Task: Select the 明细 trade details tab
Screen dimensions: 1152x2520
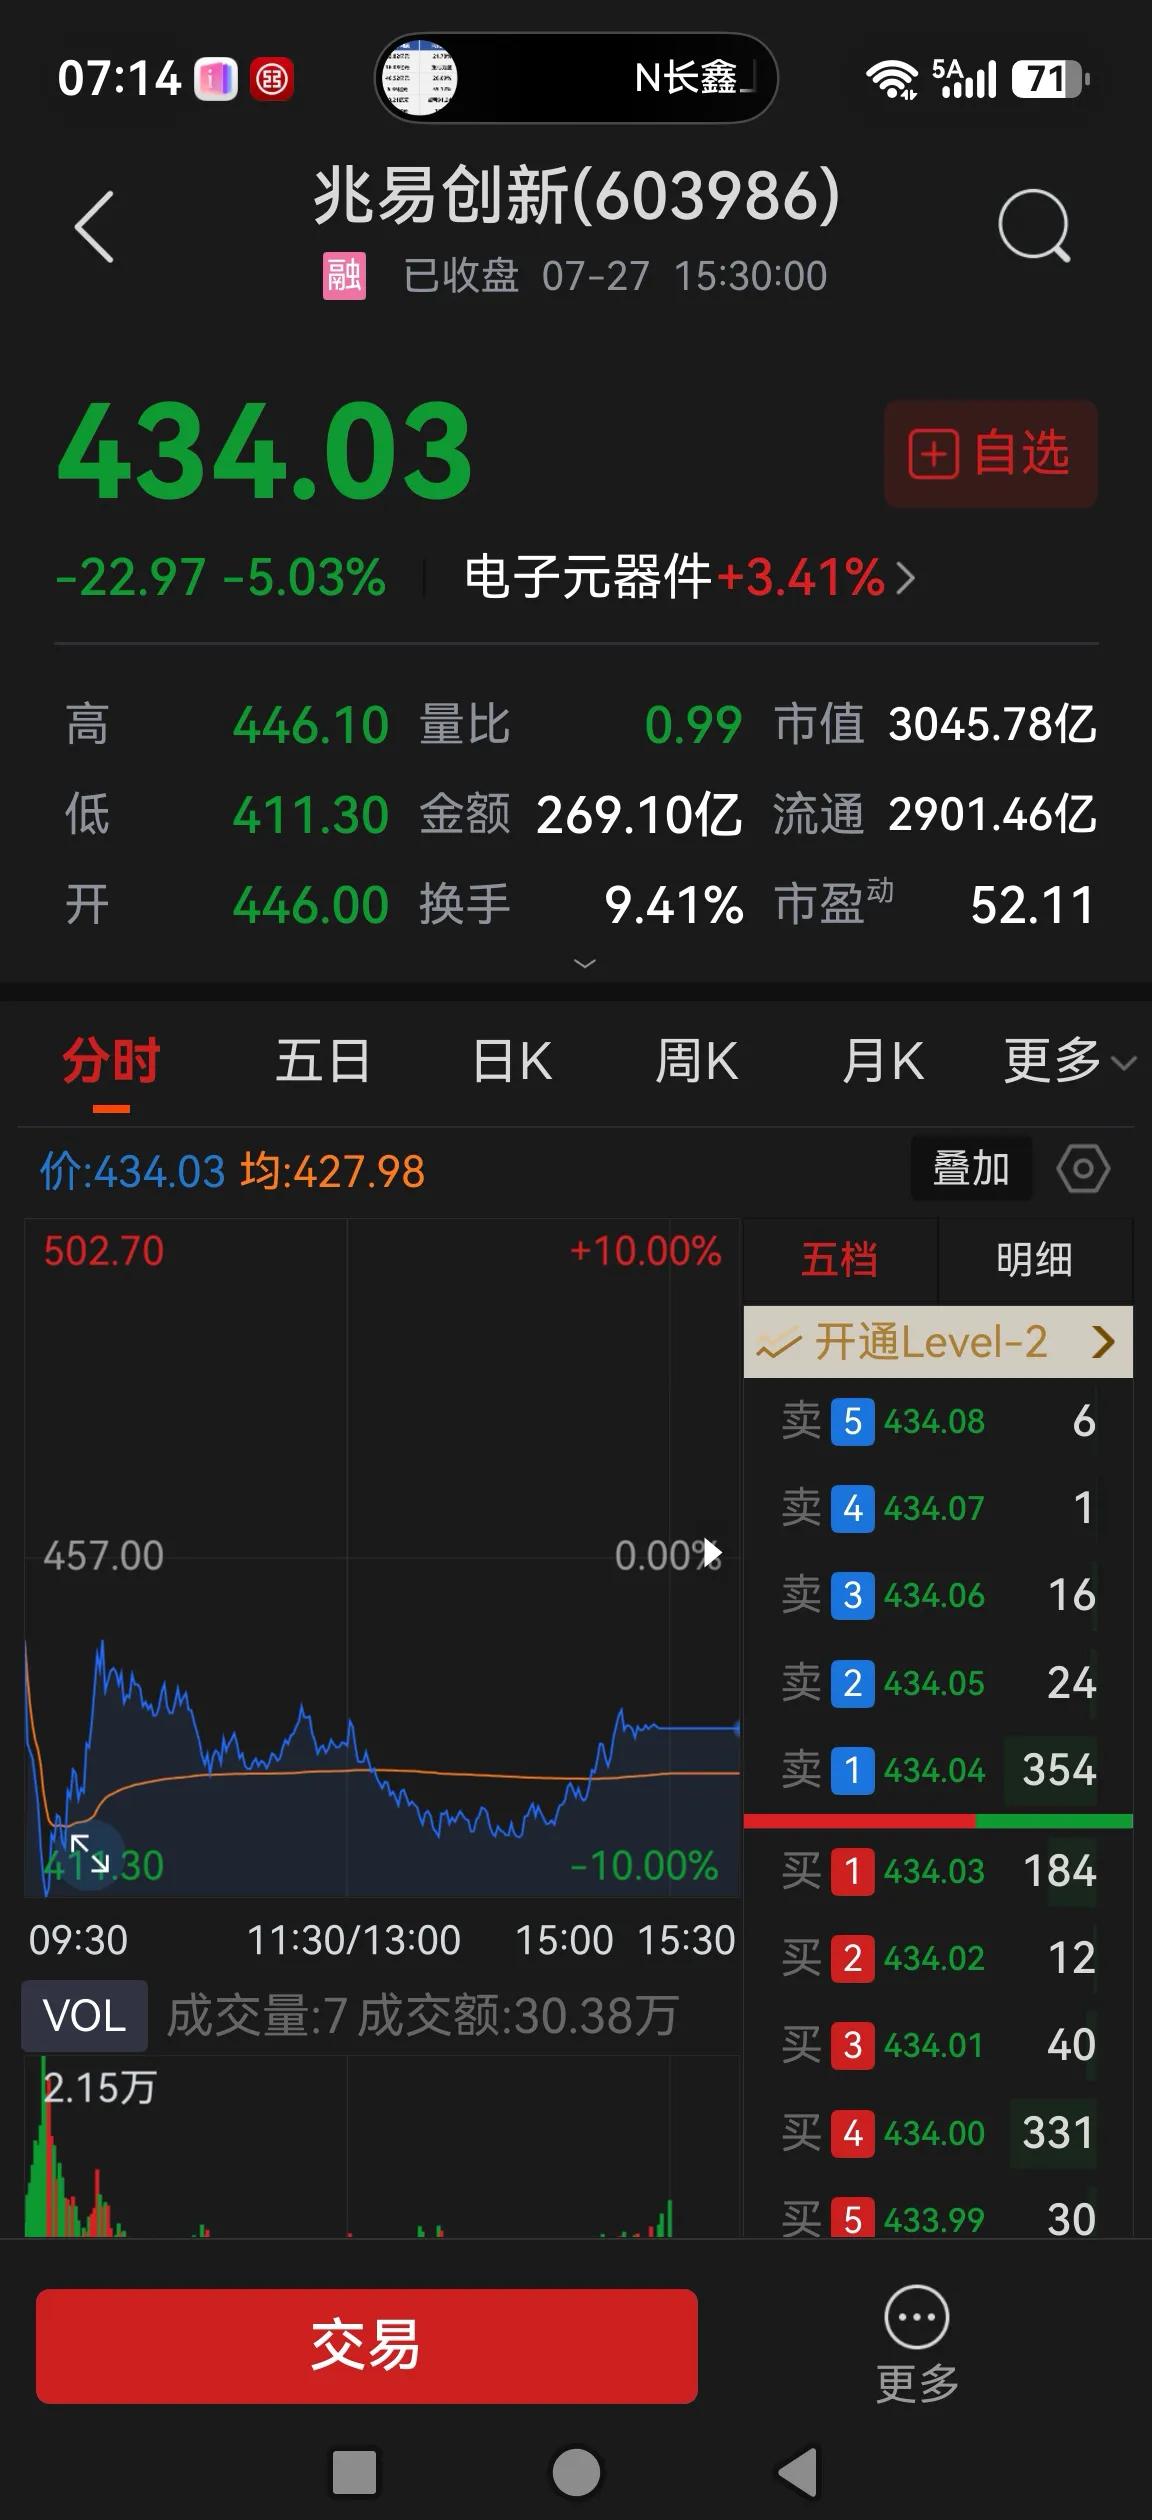Action: click(x=1035, y=1260)
